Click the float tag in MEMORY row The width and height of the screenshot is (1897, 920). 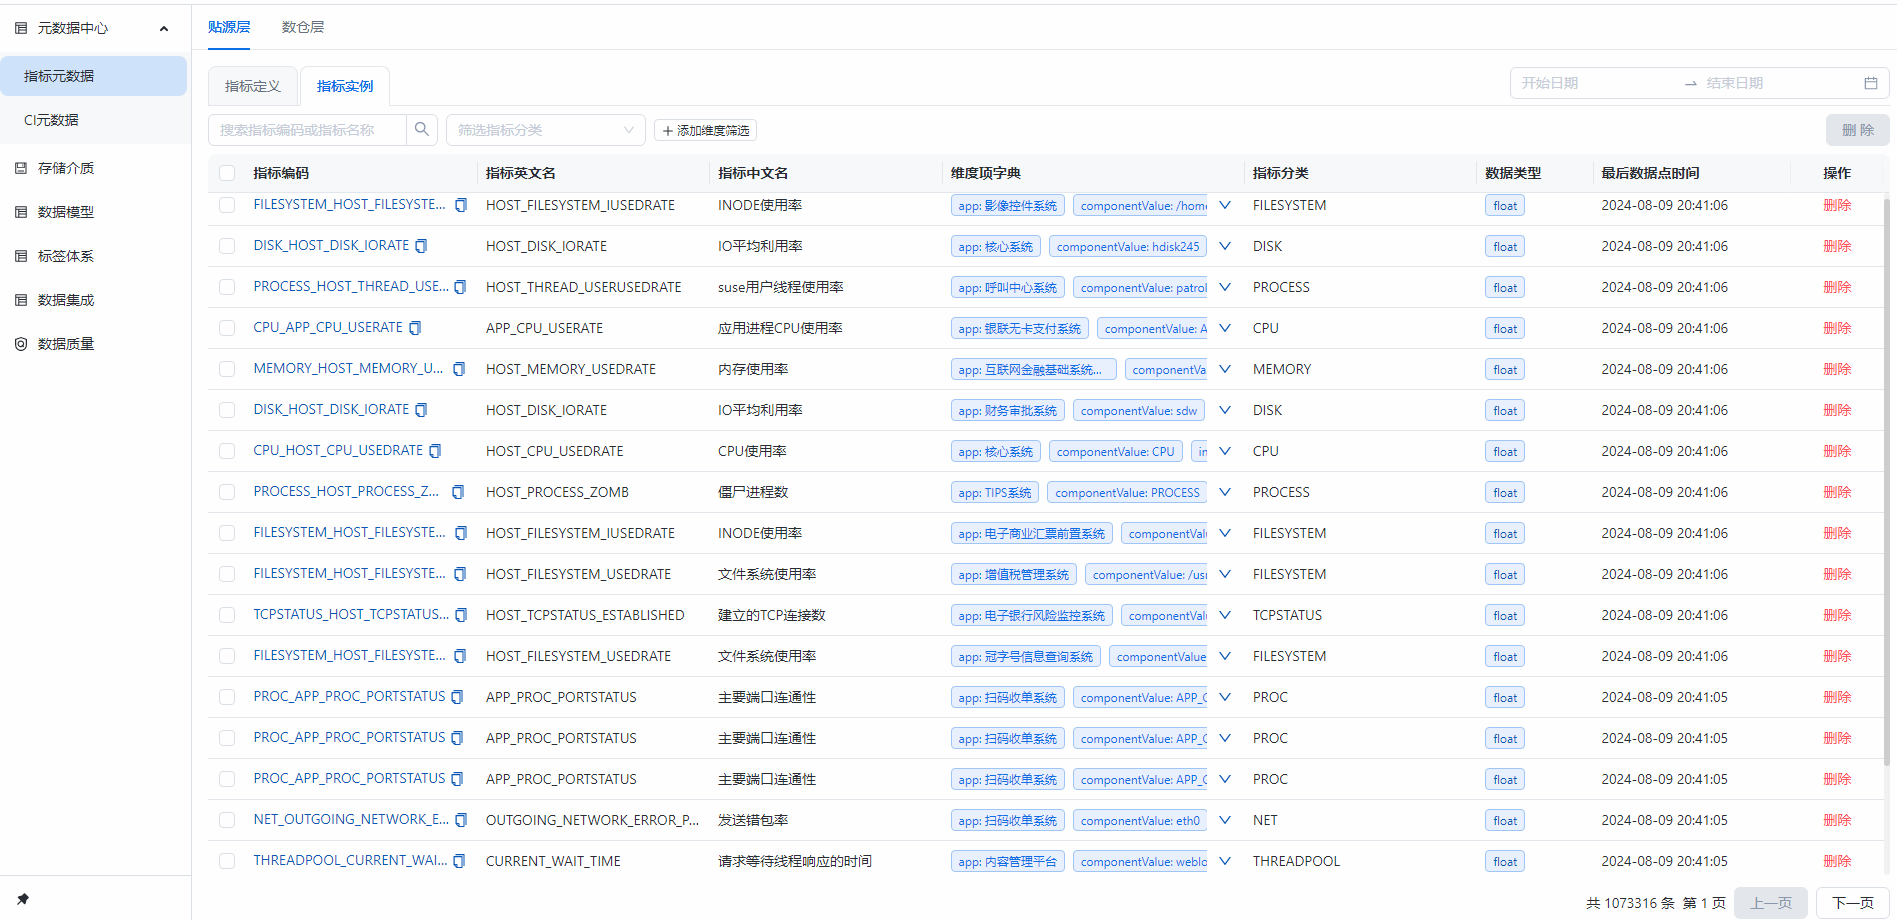coord(1505,369)
